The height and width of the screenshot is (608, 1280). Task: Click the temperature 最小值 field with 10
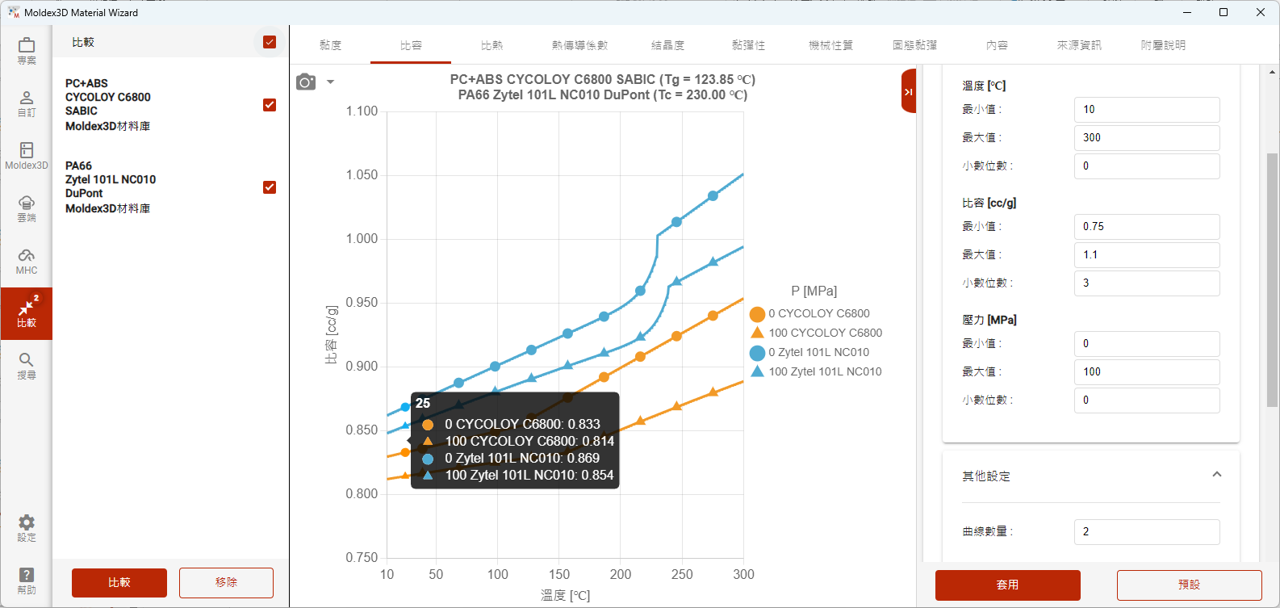click(x=1147, y=110)
